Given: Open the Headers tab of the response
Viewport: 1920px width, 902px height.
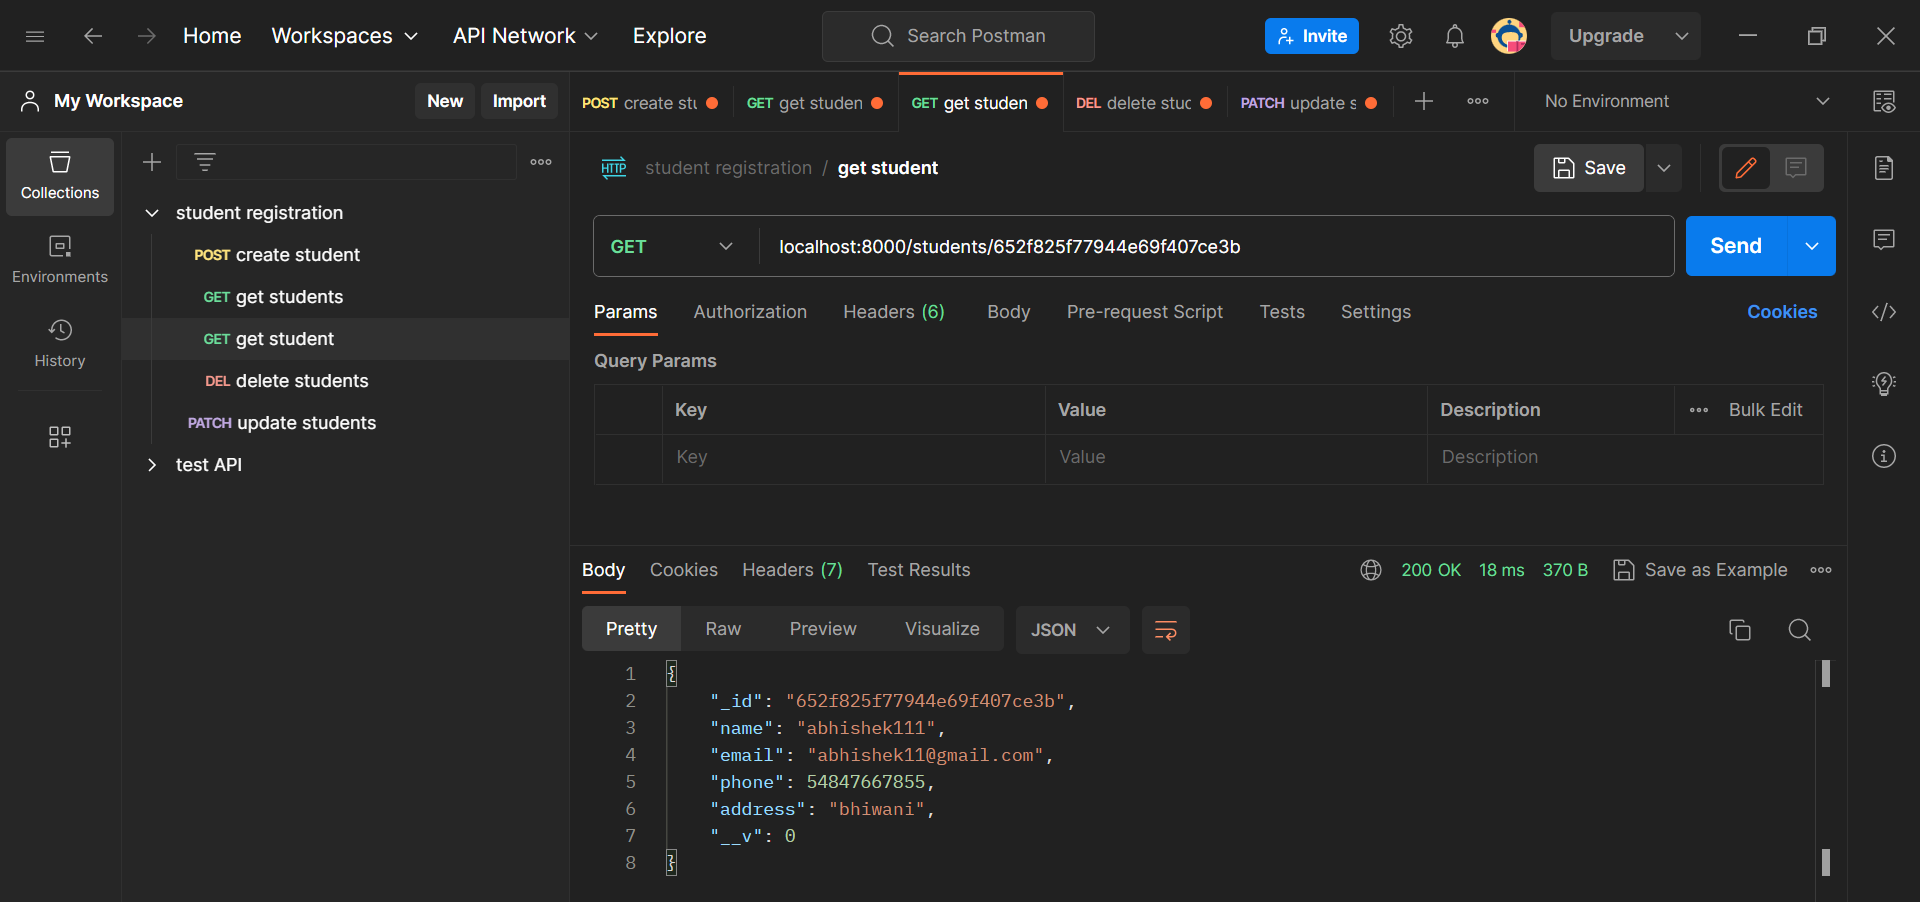Looking at the screenshot, I should (791, 569).
